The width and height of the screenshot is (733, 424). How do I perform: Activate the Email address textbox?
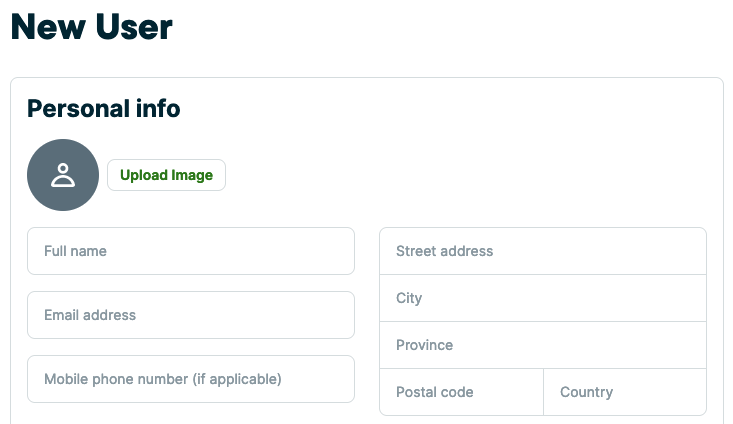(190, 315)
